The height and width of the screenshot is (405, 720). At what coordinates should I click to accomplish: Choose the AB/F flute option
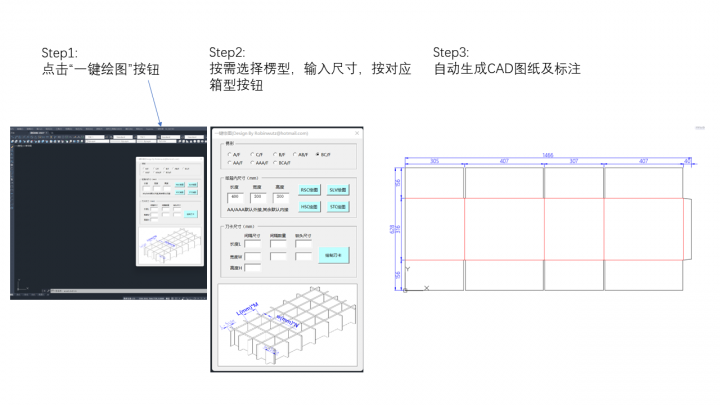coord(293,155)
